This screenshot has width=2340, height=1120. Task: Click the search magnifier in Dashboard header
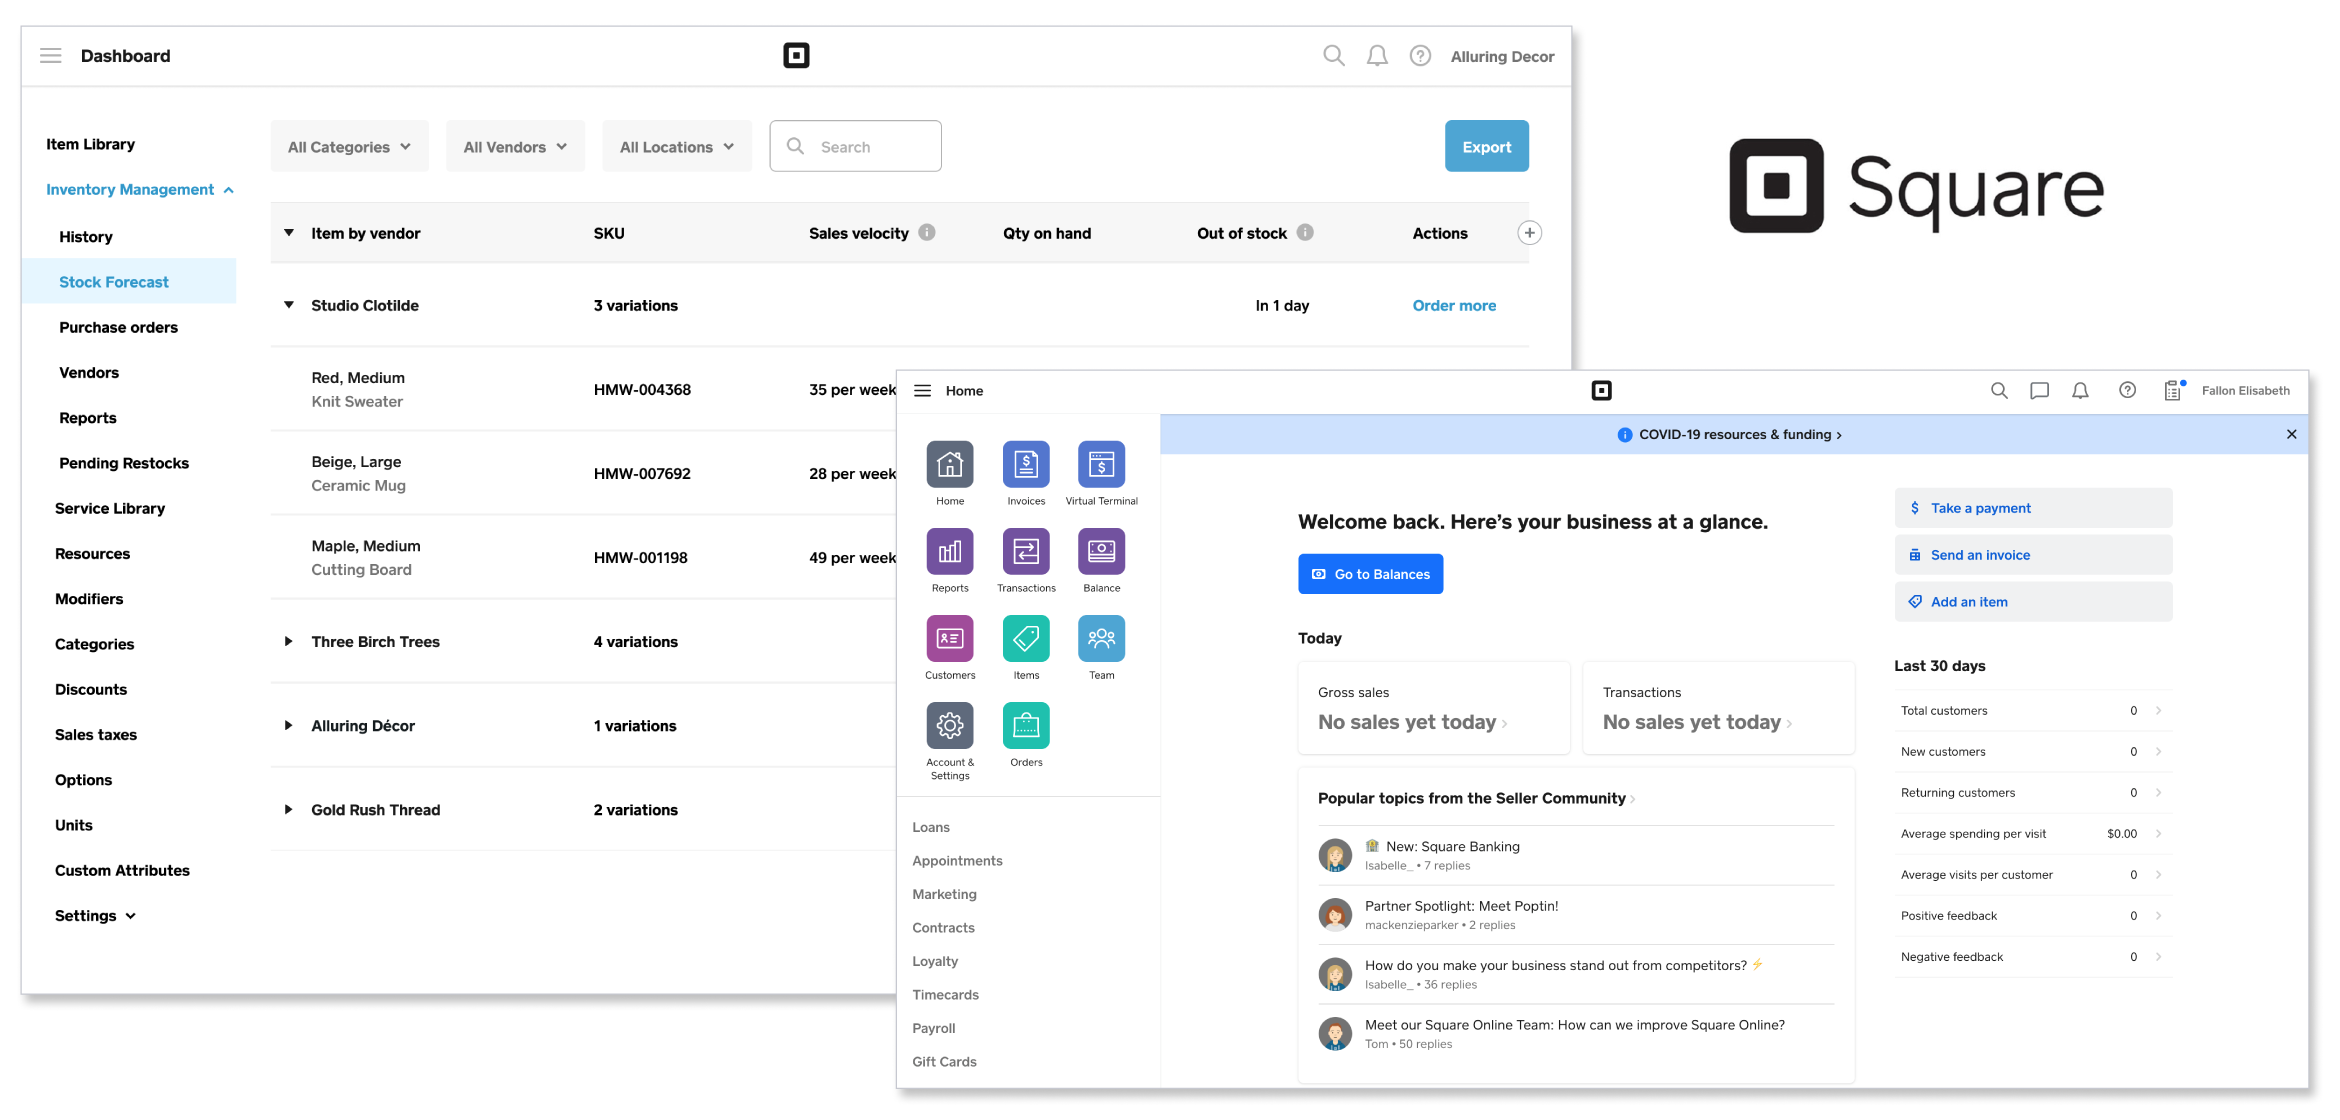click(x=1333, y=56)
